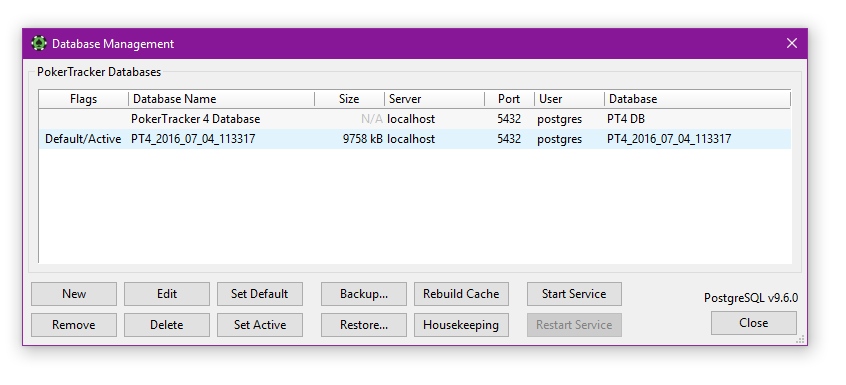The width and height of the screenshot is (846, 385).
Task: Click the PostgreSQL v9.6.0 version label
Action: 751,298
